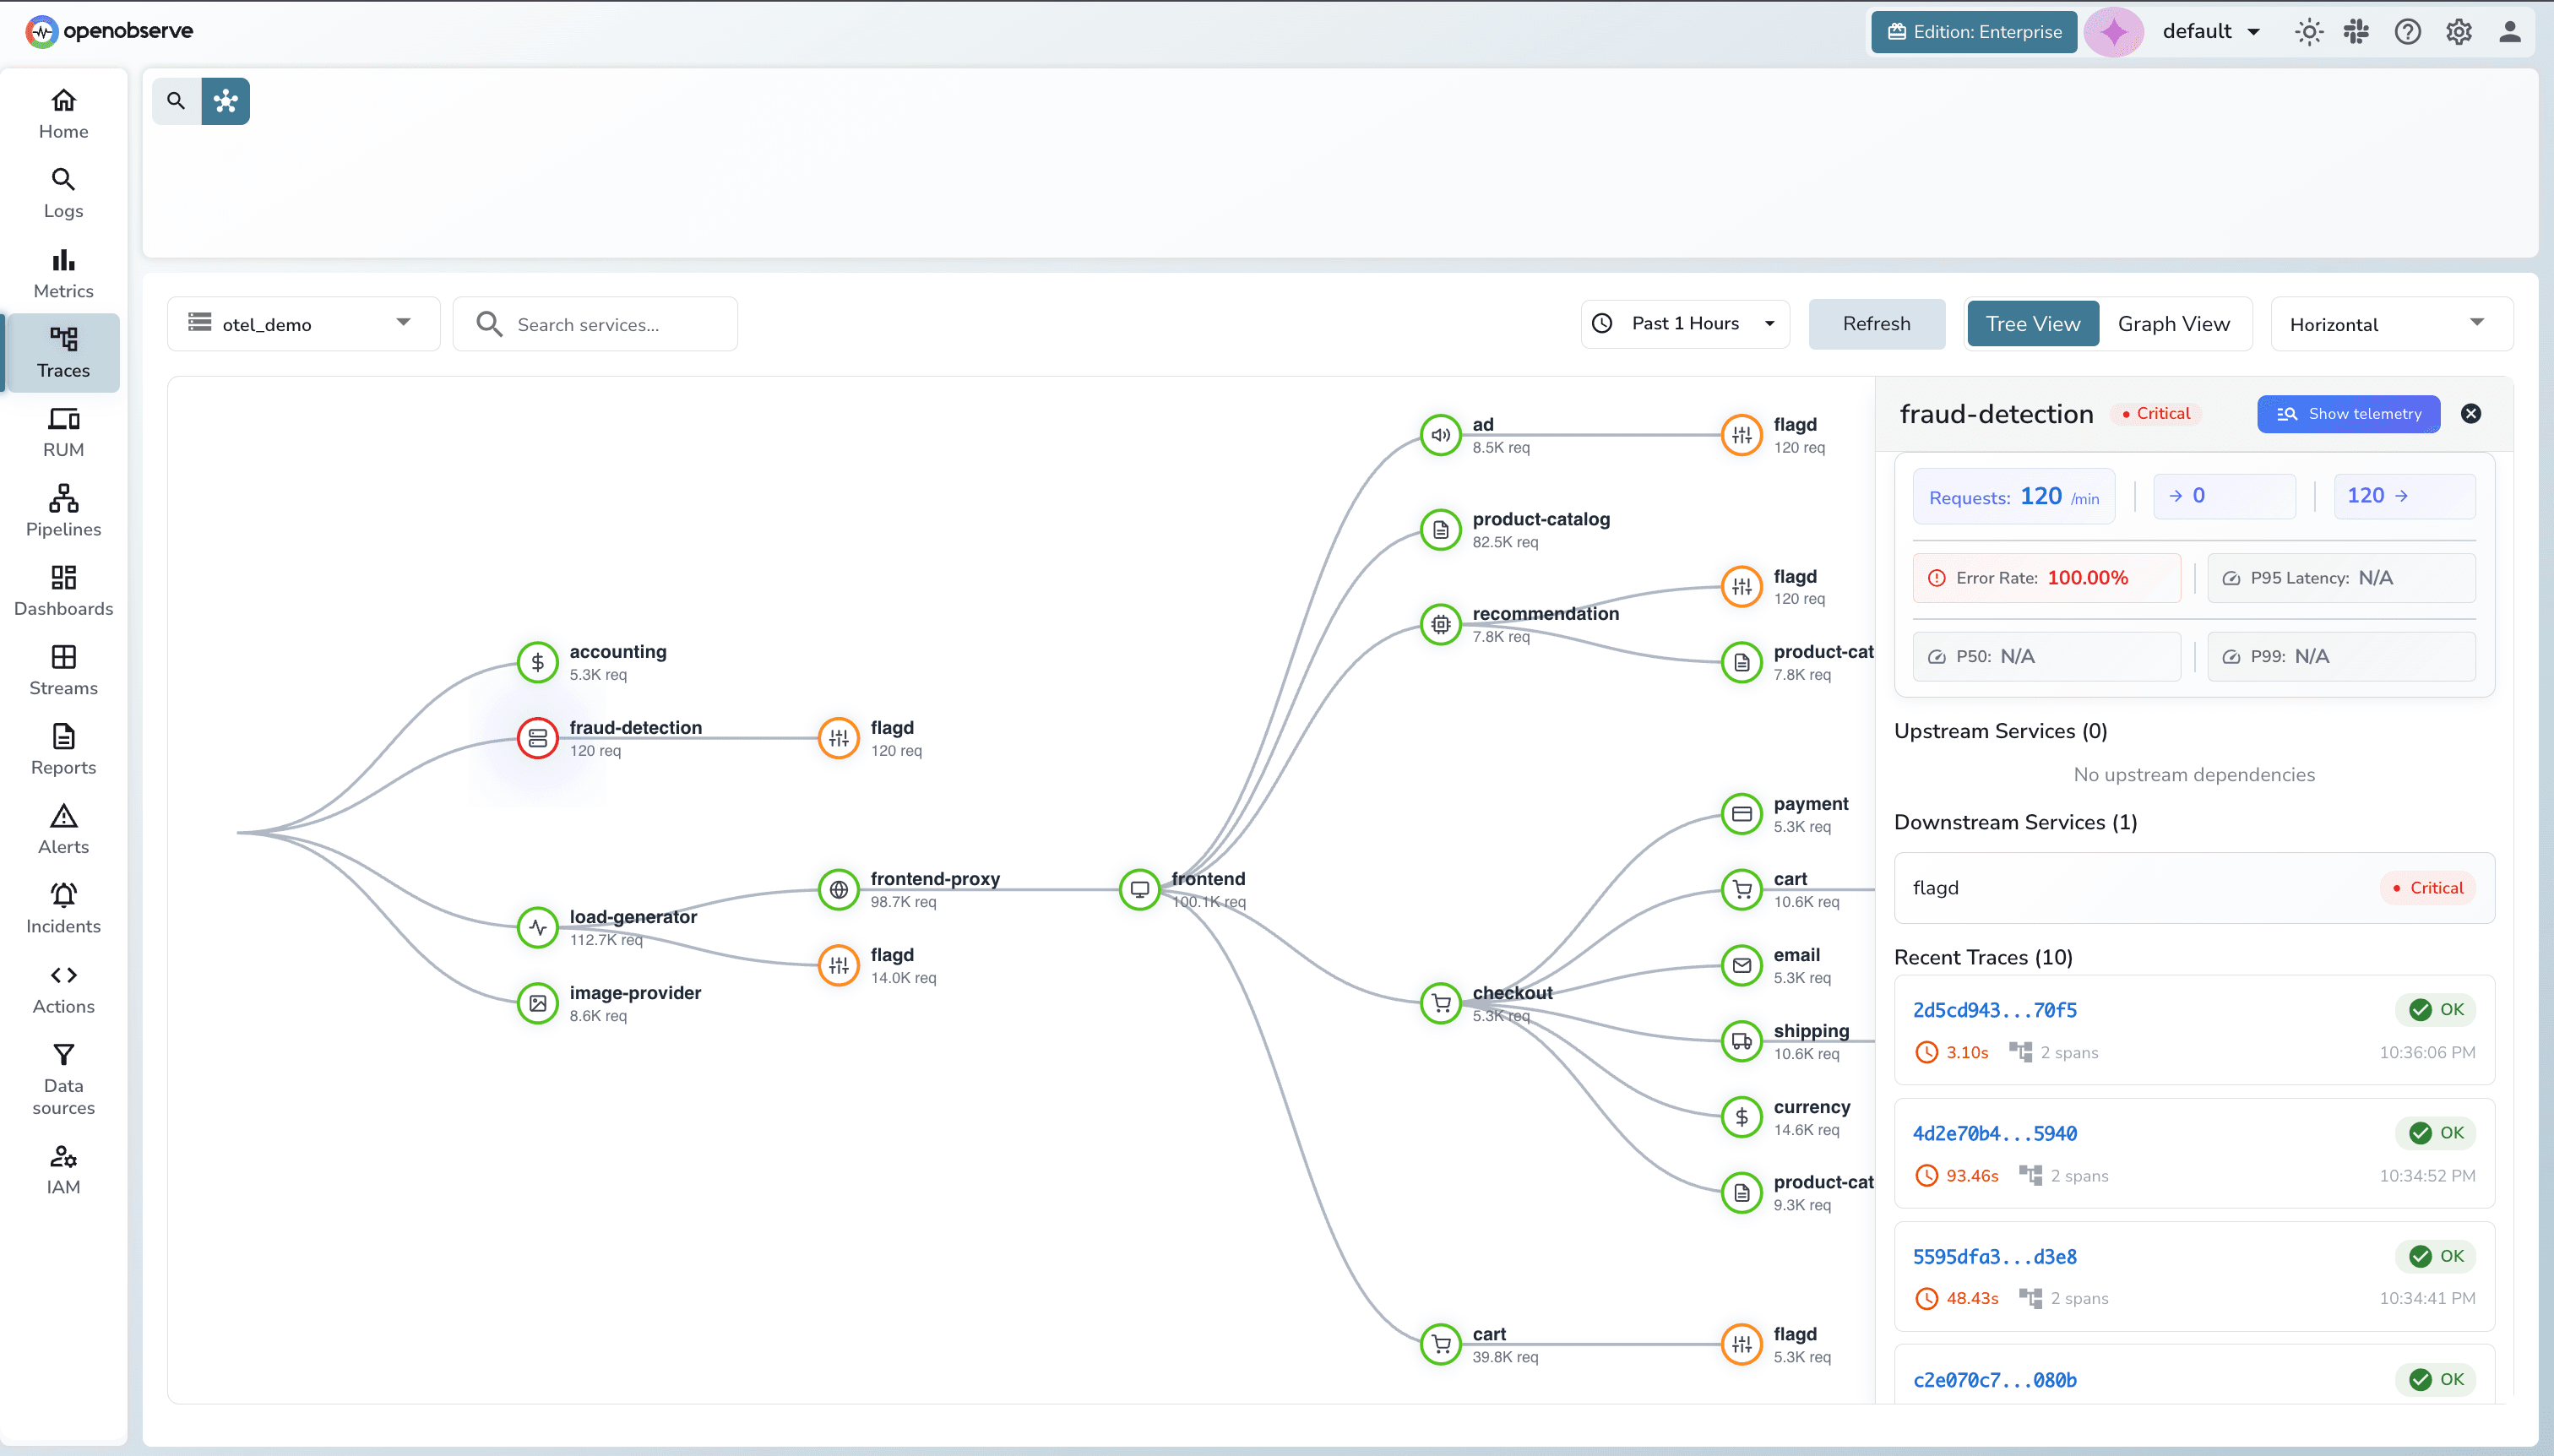This screenshot has height=1456, width=2554.
Task: Click the service map icon above the canvas
Action: (225, 100)
